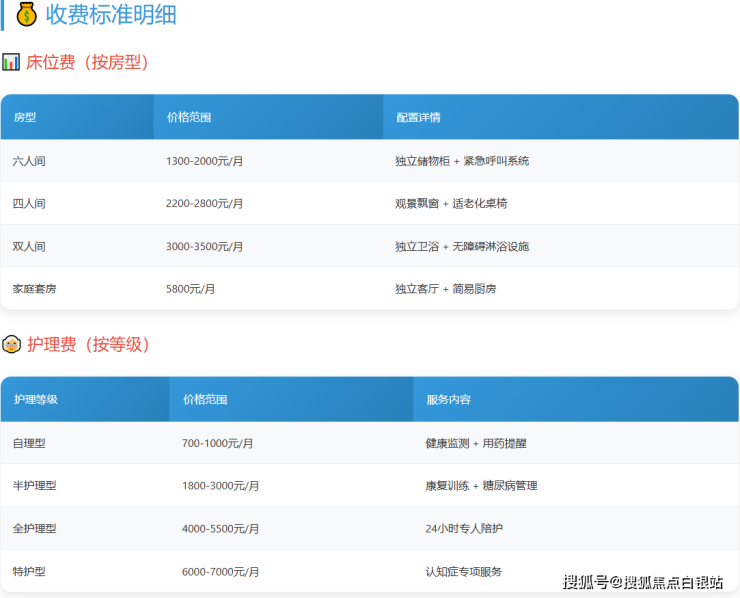Click the 护理等级 column header
740x598 pixels.
(36, 399)
